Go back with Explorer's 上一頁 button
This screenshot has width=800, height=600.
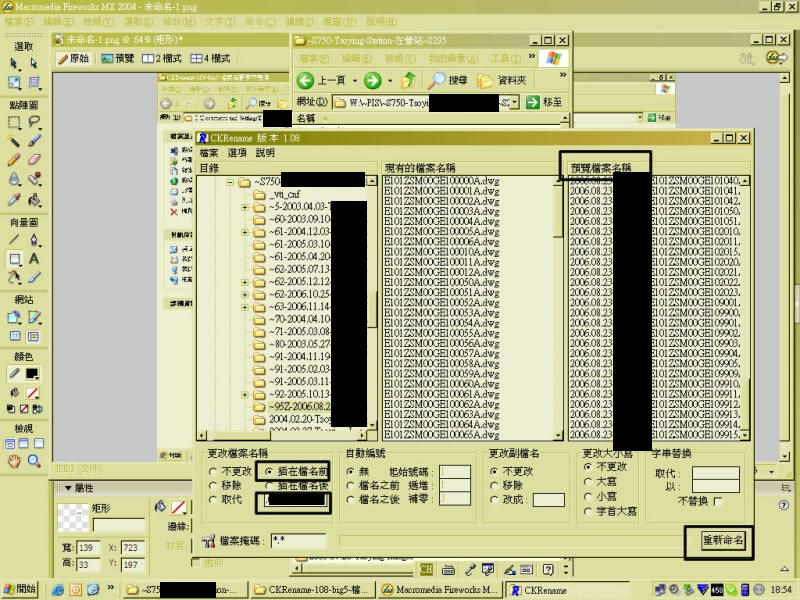[321, 80]
